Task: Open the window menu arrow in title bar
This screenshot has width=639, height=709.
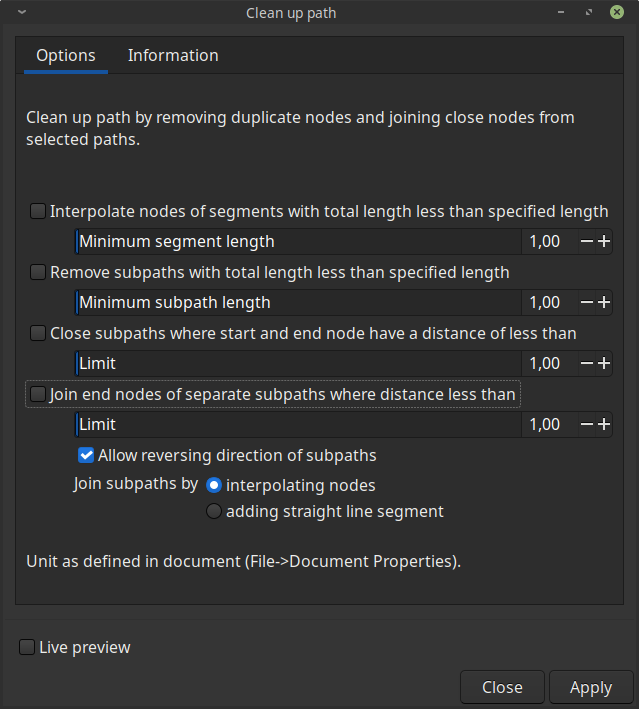Action: pyautogui.click(x=22, y=12)
